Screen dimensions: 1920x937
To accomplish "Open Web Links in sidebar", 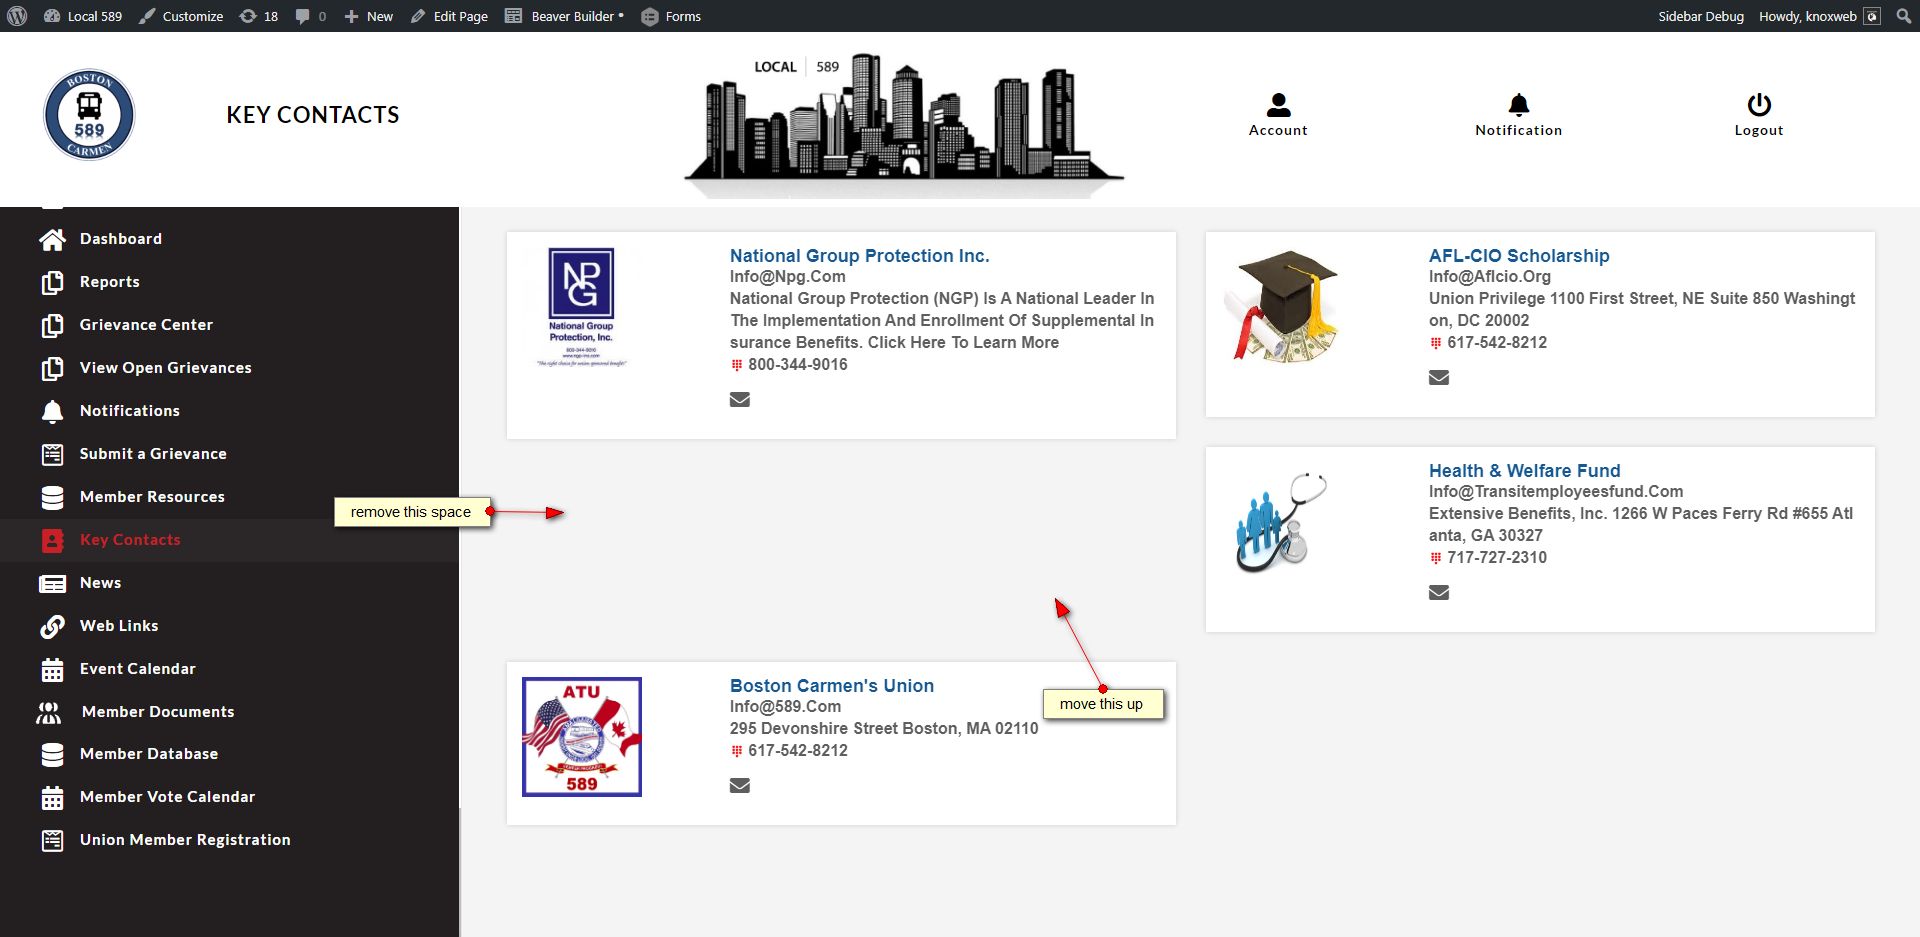I will click(x=119, y=626).
